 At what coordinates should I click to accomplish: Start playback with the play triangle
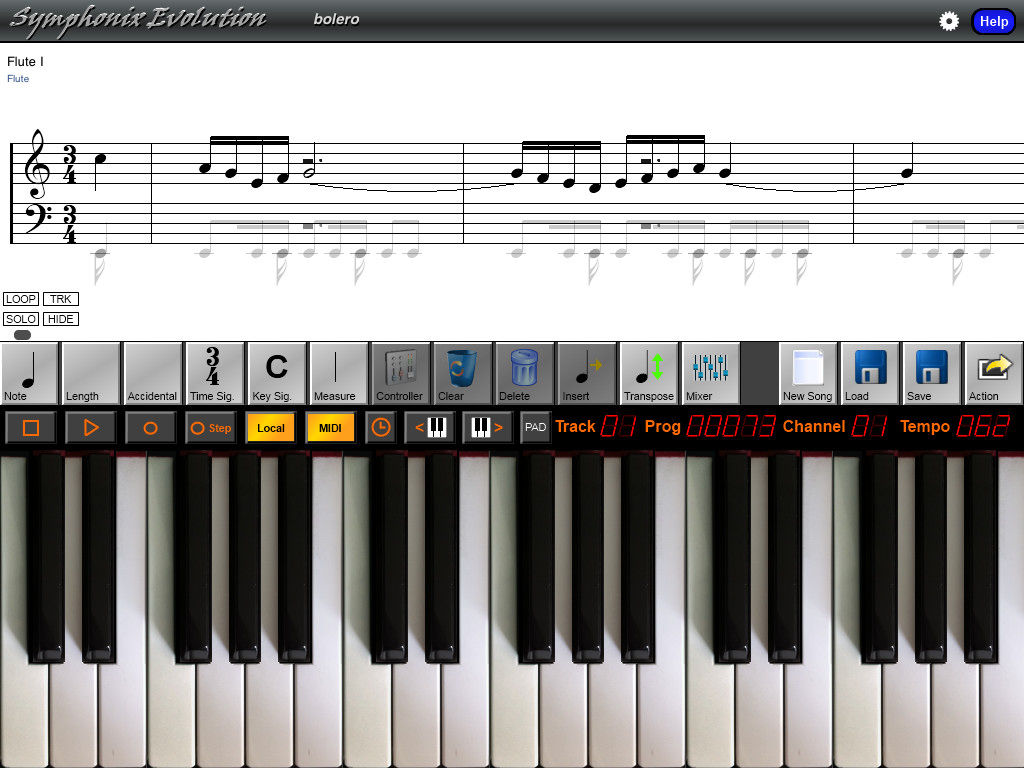click(91, 428)
